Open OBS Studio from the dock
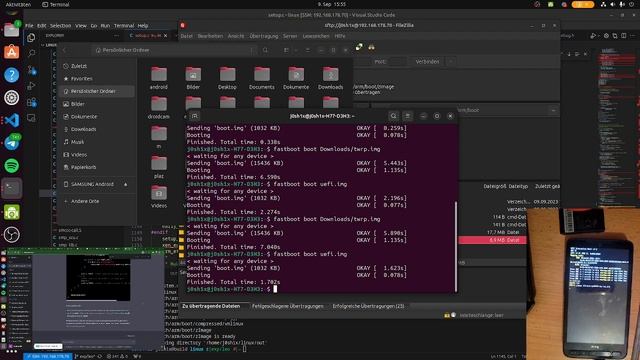 point(11,234)
